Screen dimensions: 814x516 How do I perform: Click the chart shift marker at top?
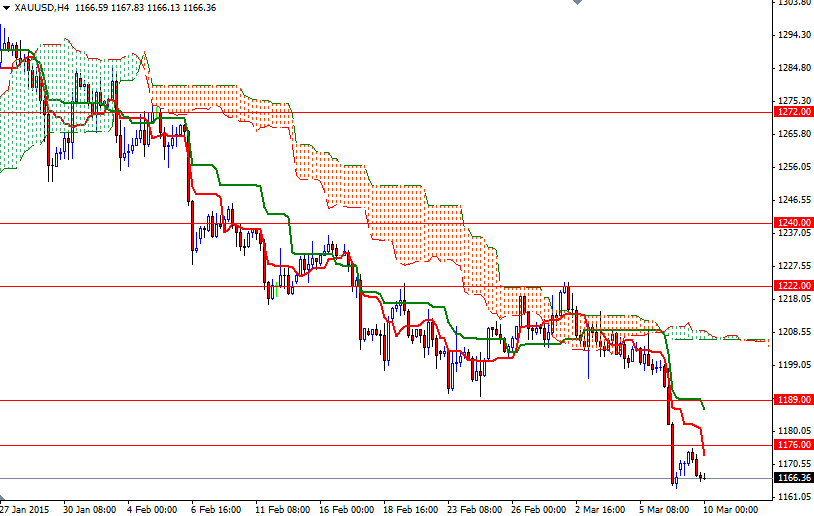[x=576, y=4]
